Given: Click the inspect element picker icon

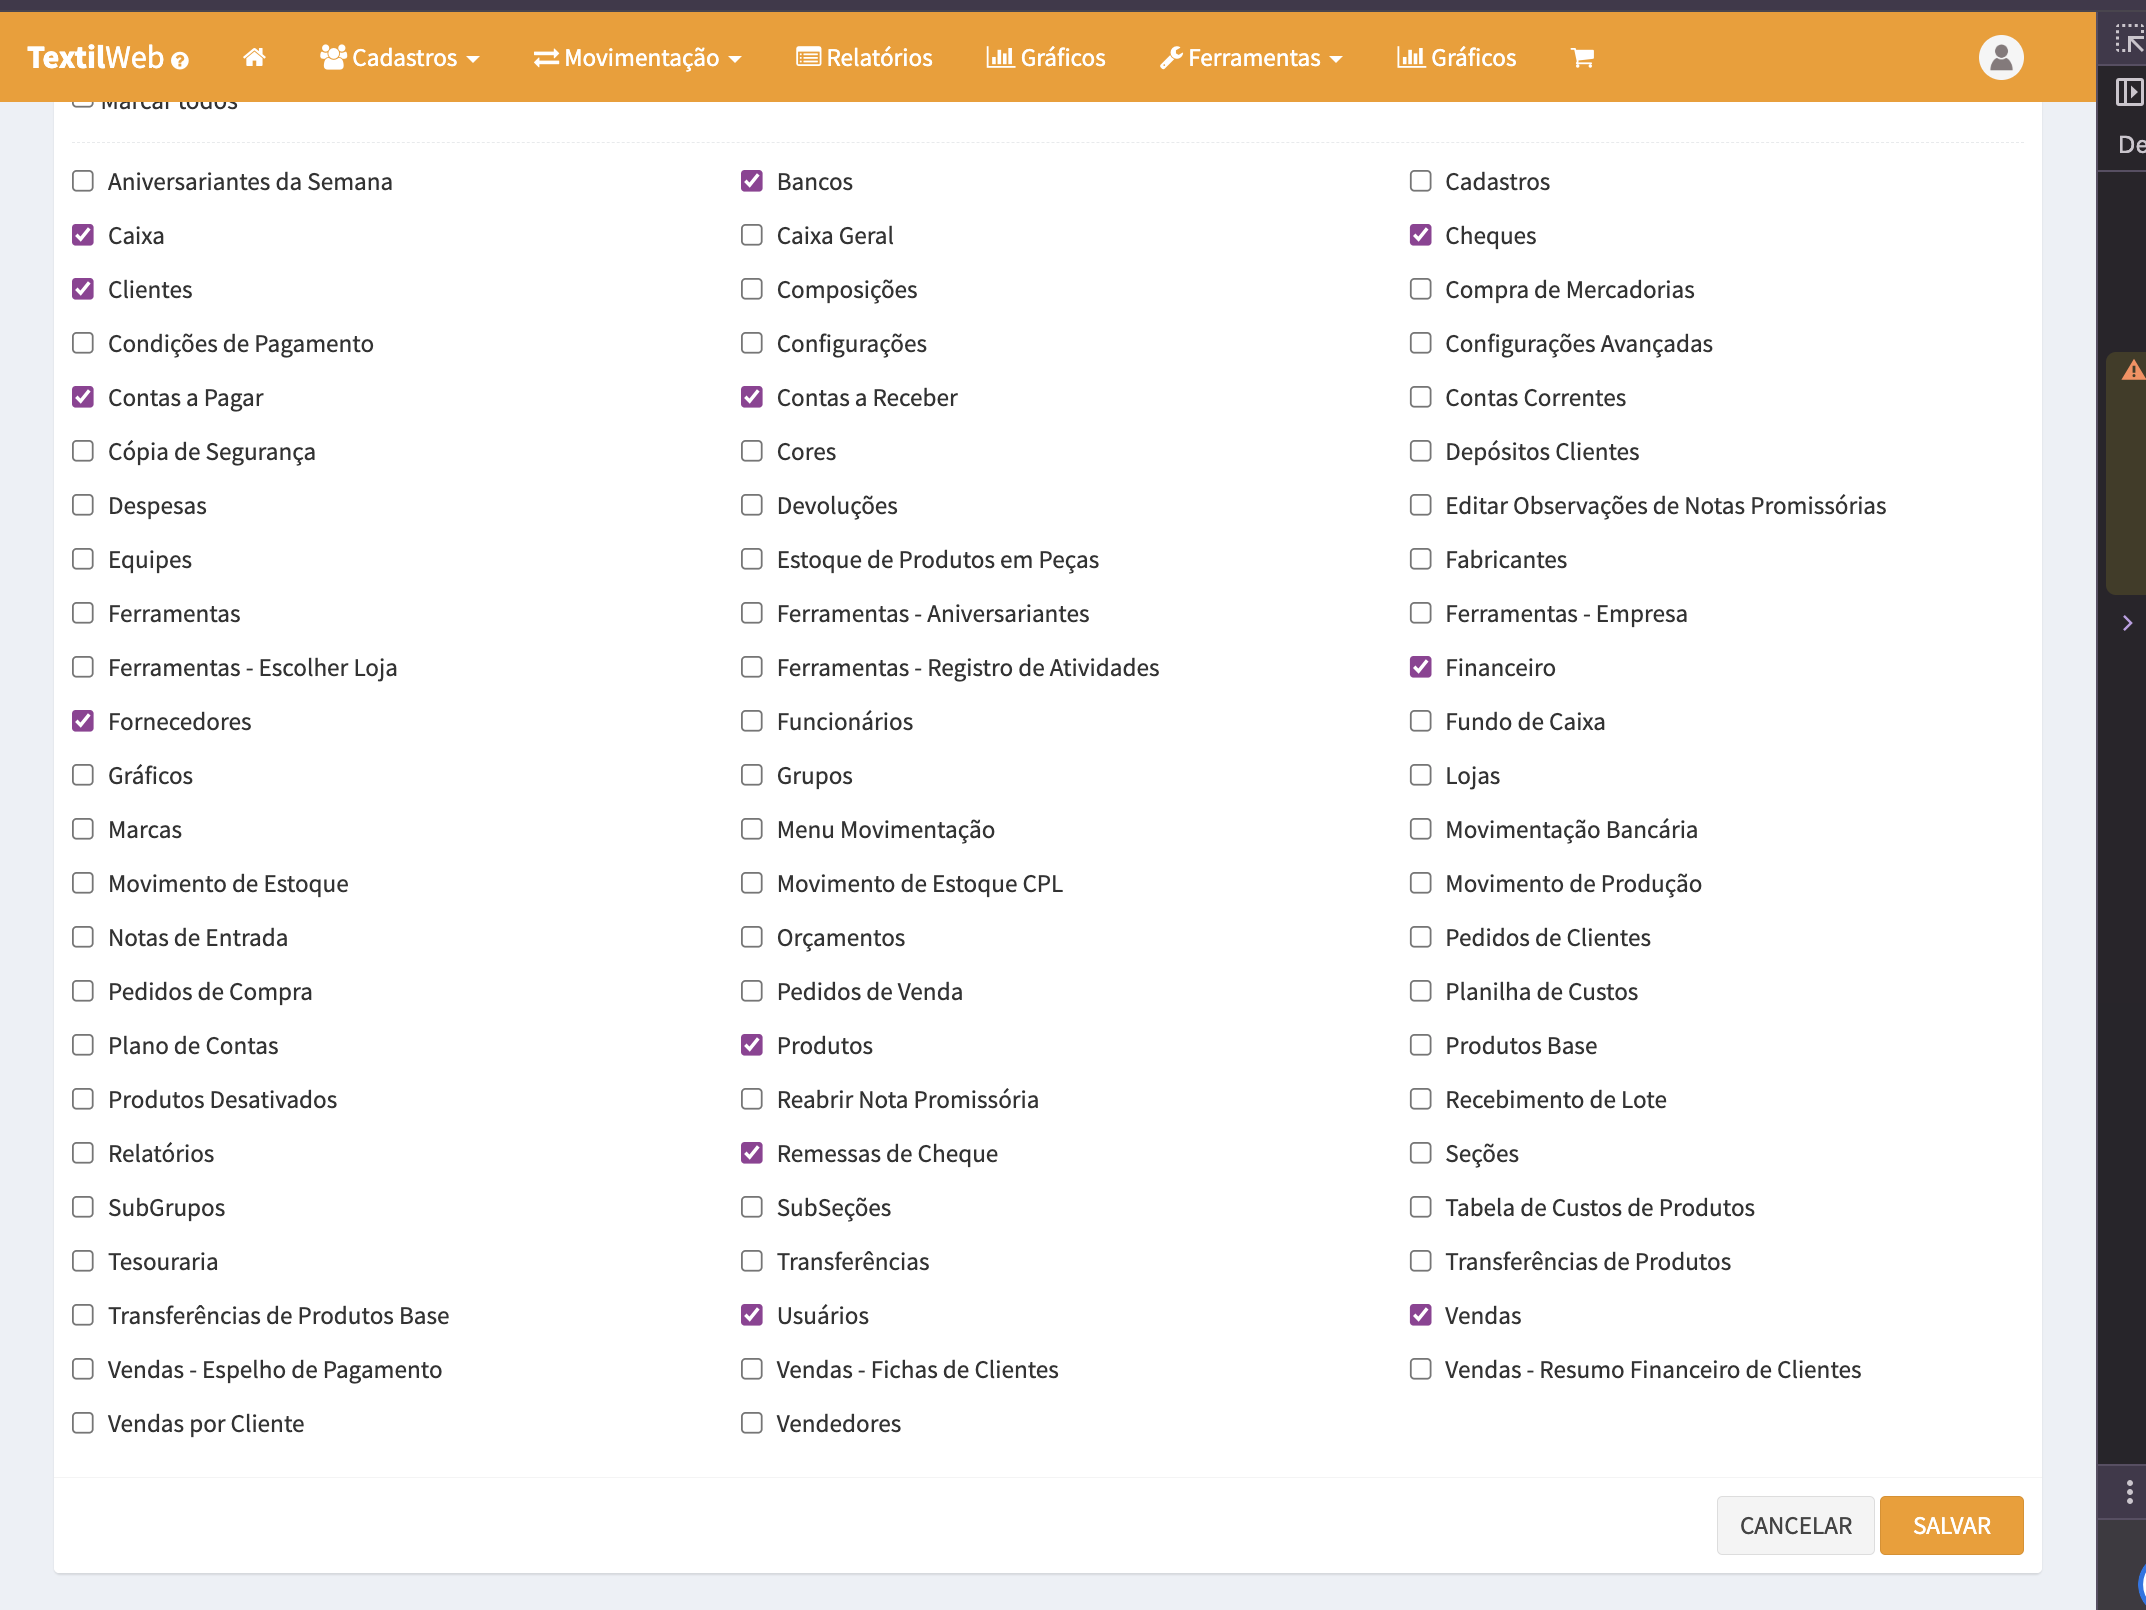Looking at the screenshot, I should click(2129, 39).
